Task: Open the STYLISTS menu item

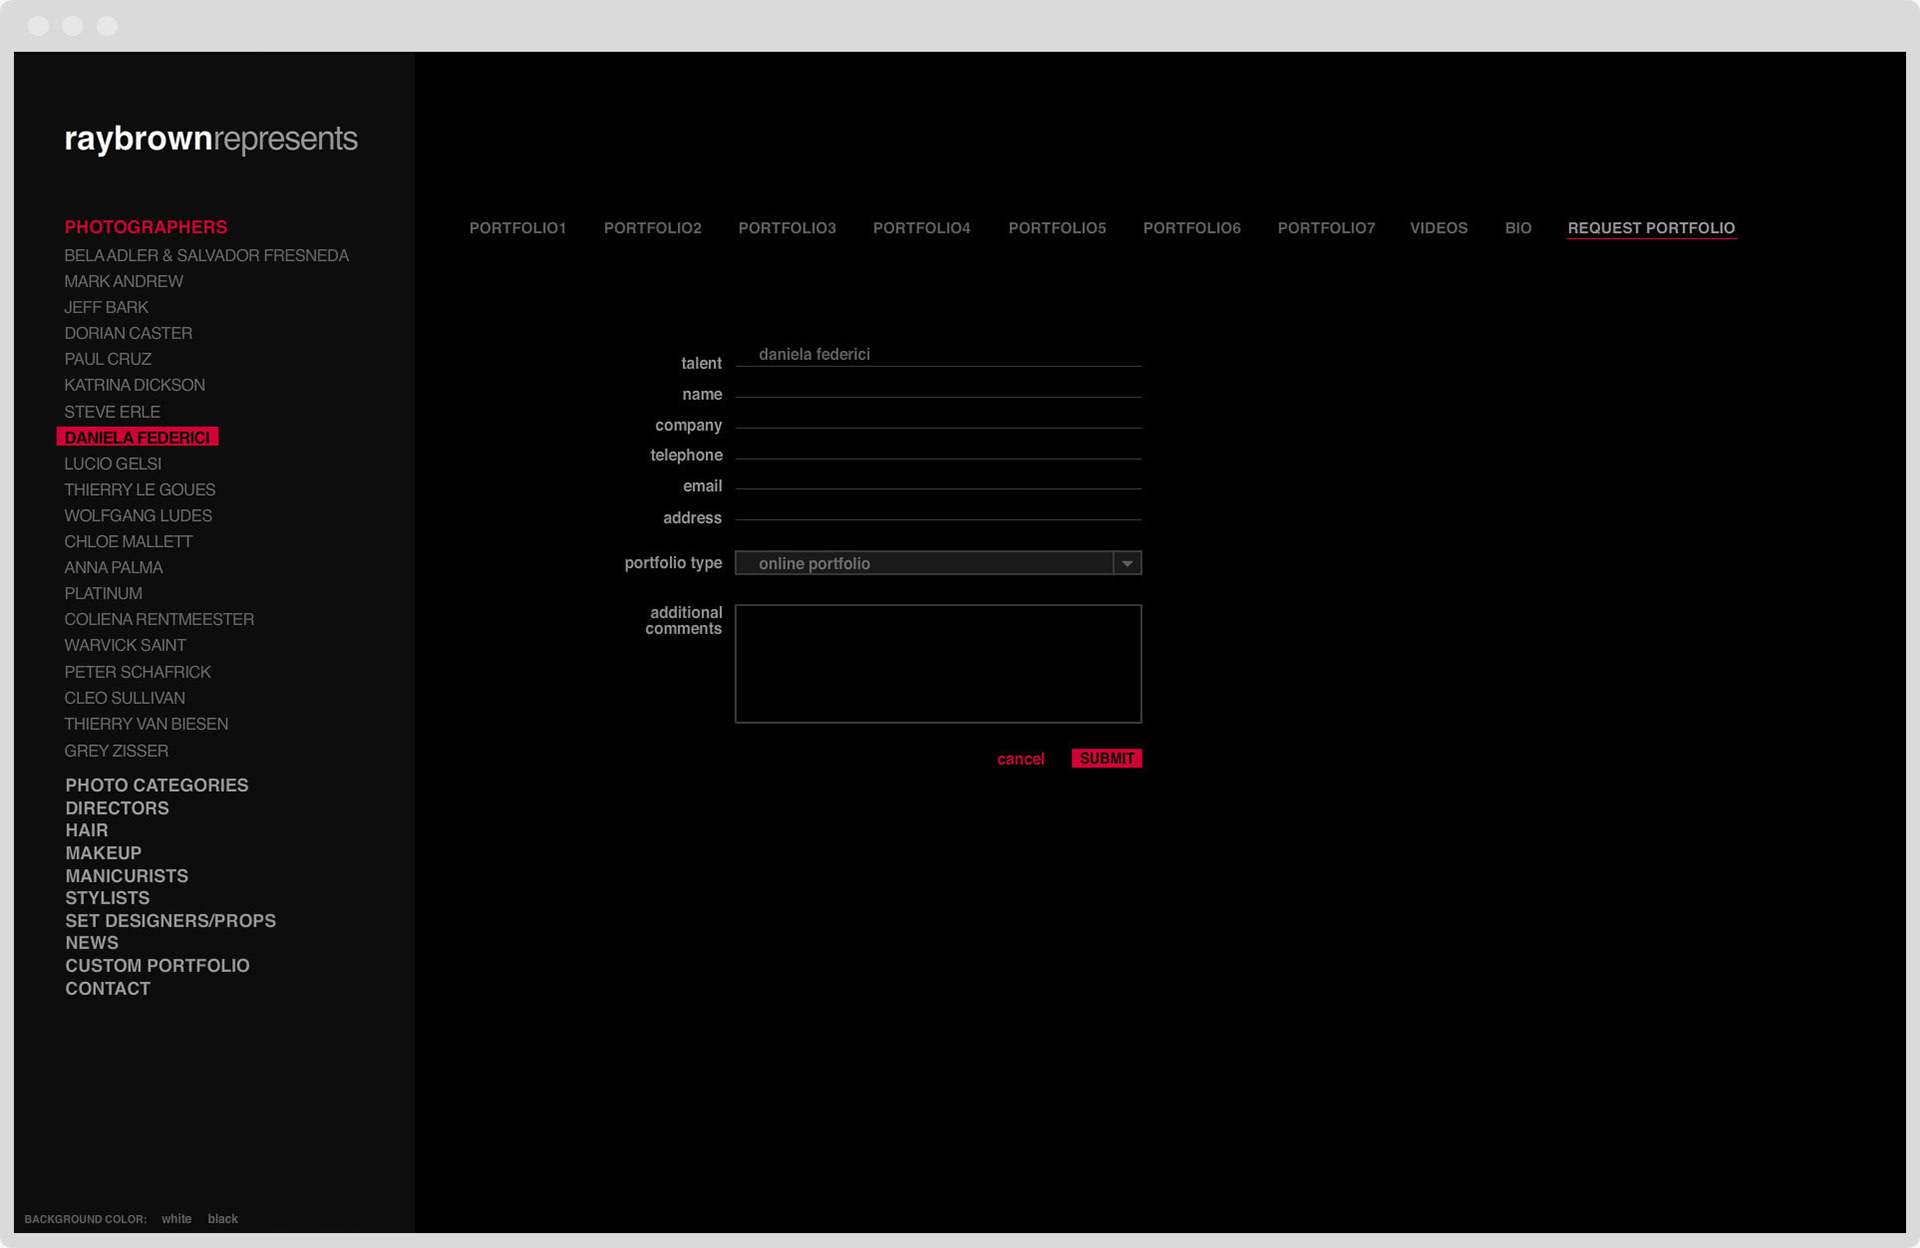Action: tap(107, 898)
